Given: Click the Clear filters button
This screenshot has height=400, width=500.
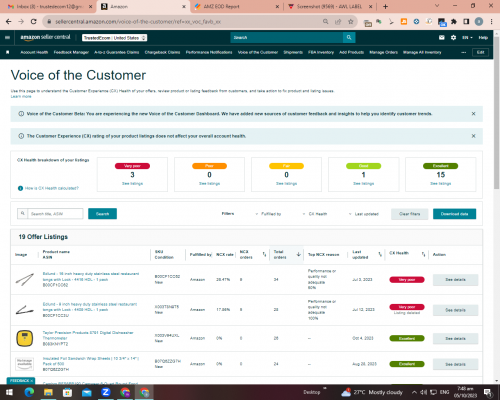Looking at the screenshot, I should [x=410, y=214].
